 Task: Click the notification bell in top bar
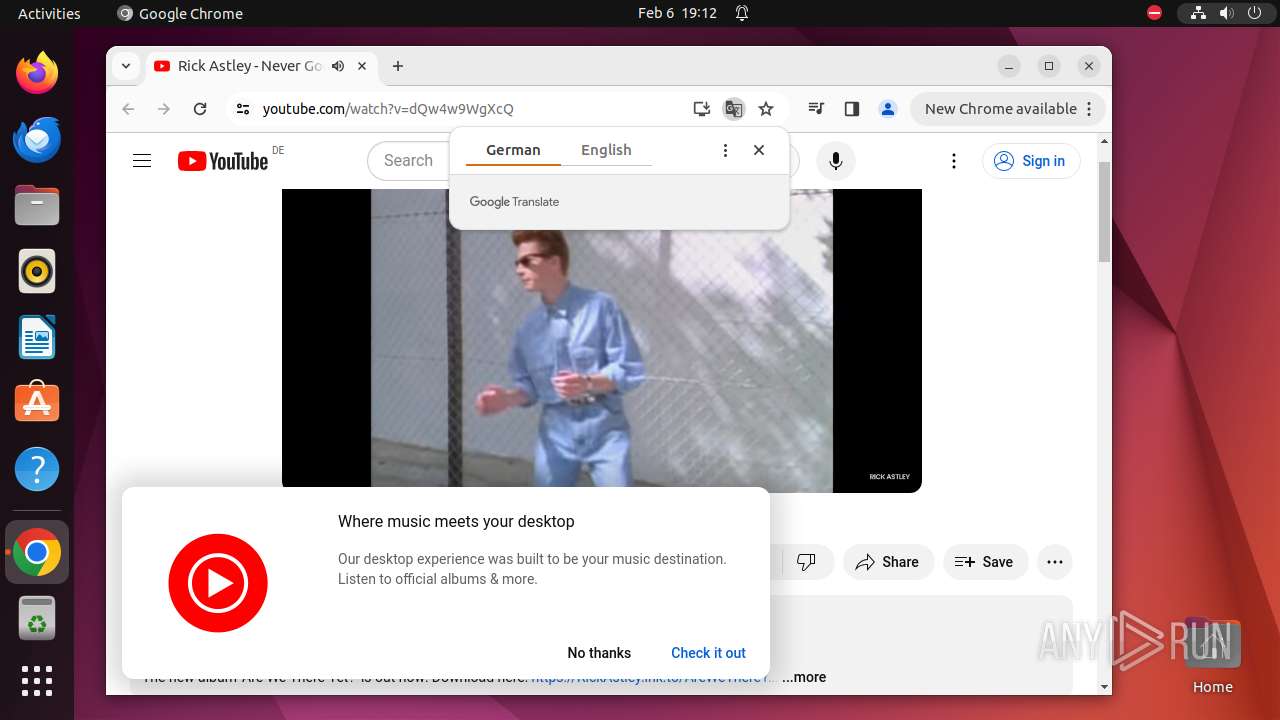pyautogui.click(x=742, y=13)
